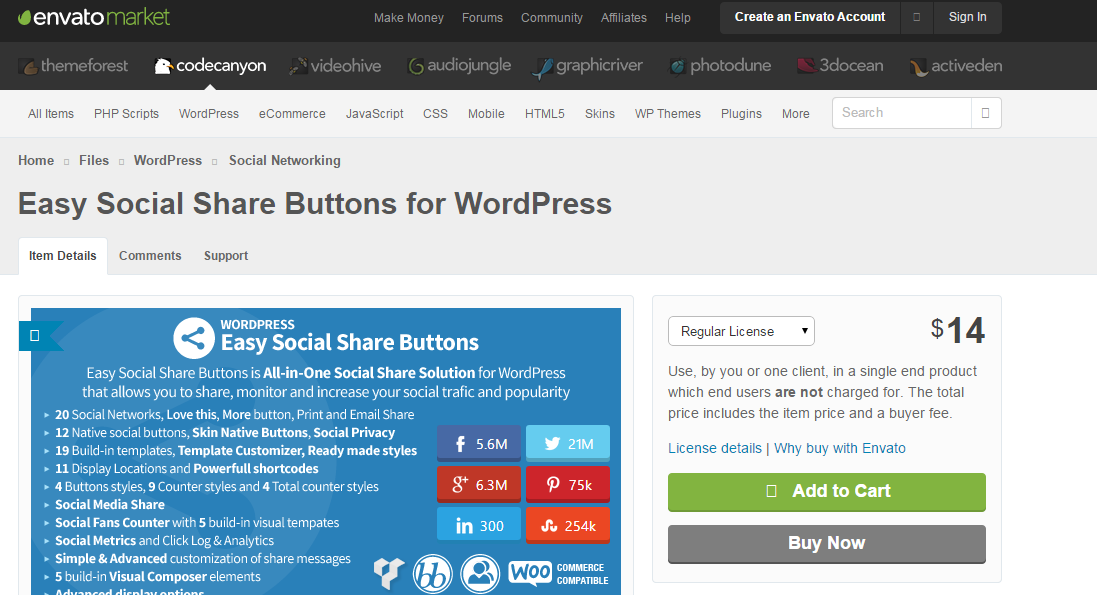Expand the Regular License dropdown
The height and width of the screenshot is (595, 1097).
[x=741, y=331]
